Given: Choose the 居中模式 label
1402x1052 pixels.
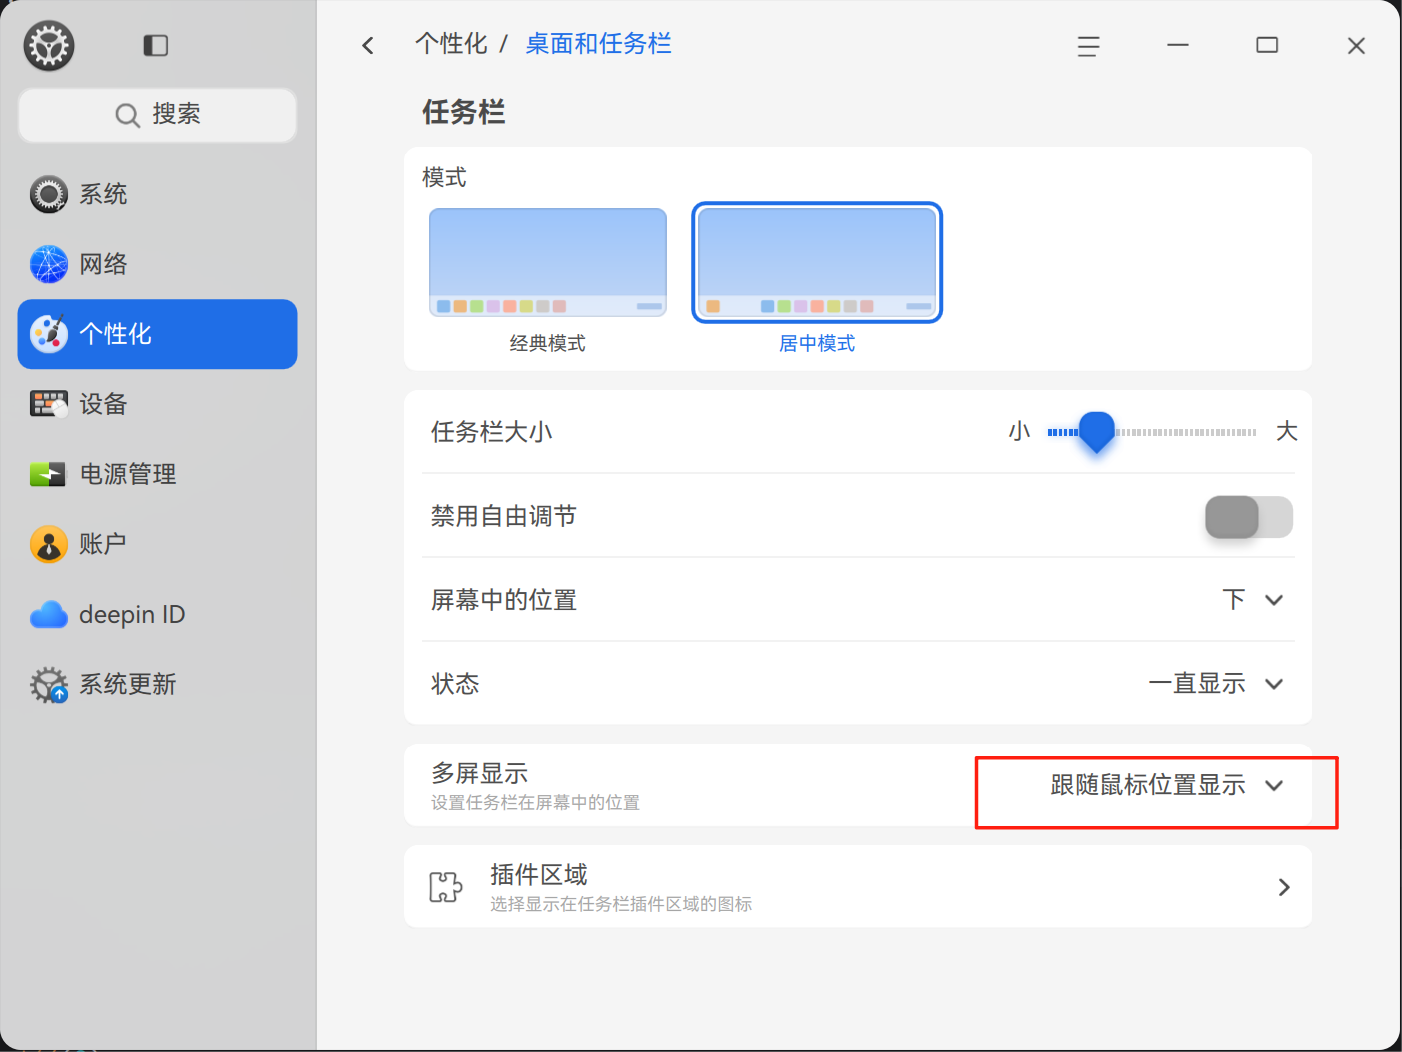Looking at the screenshot, I should point(817,344).
